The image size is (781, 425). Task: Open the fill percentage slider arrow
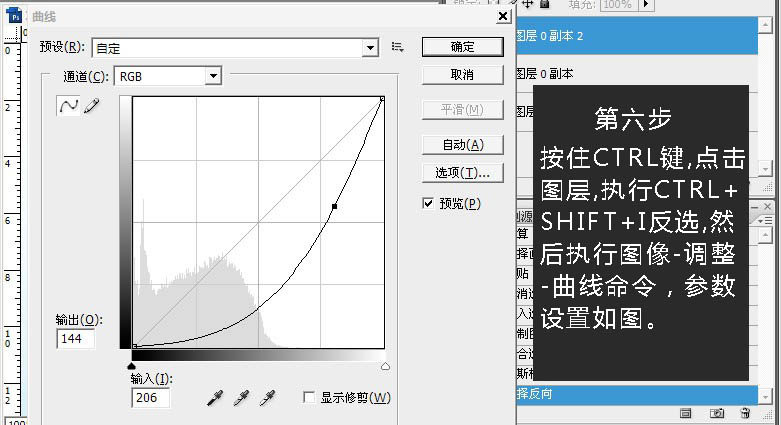coord(647,4)
